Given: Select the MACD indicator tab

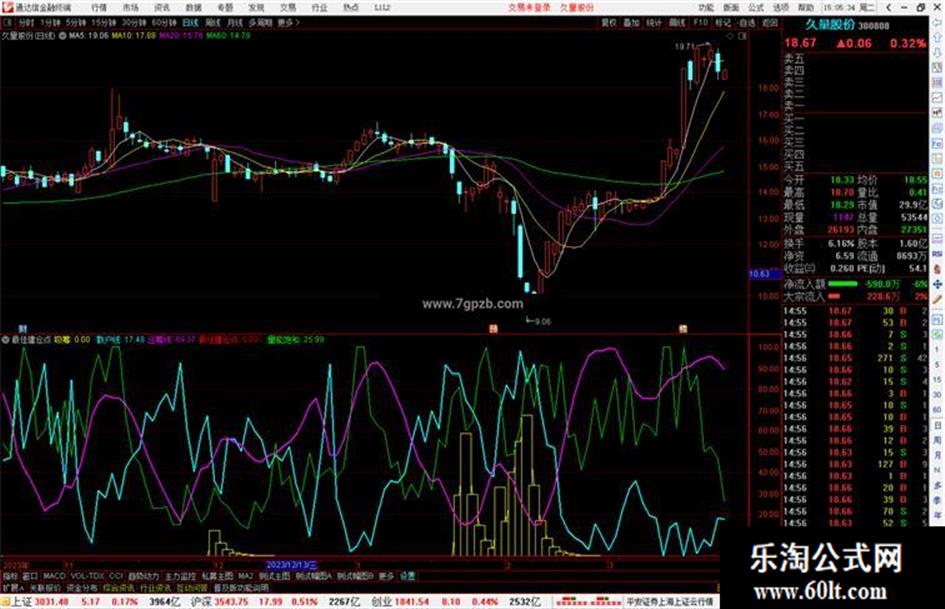Looking at the screenshot, I should [54, 576].
